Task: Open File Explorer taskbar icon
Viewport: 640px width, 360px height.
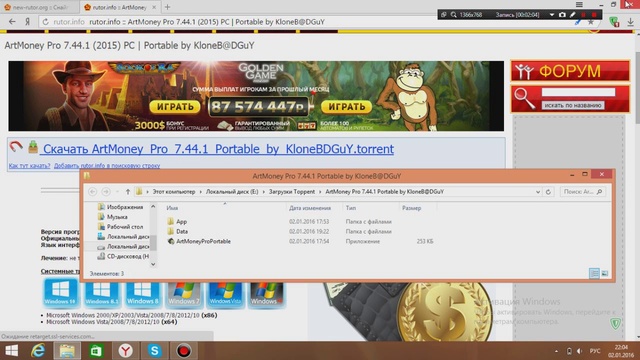Action: pos(67,351)
